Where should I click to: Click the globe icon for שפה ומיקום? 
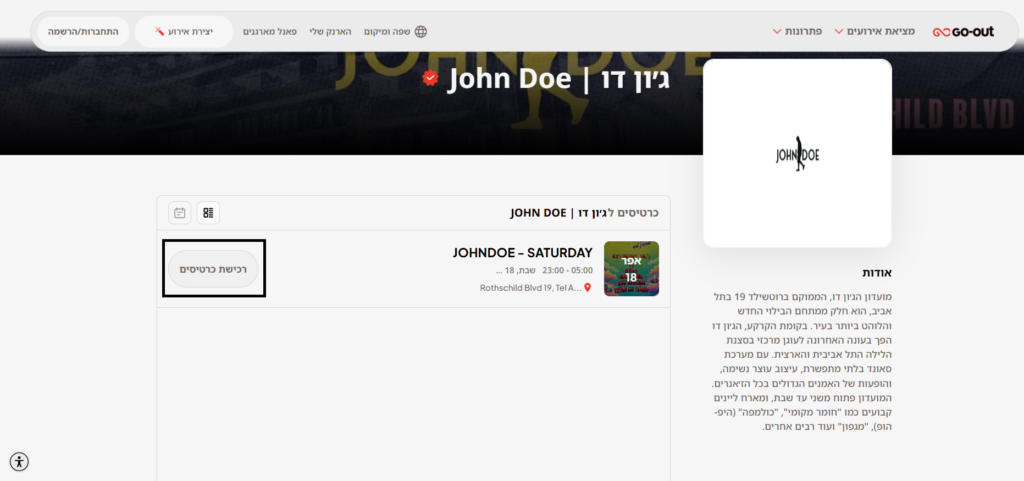tap(421, 31)
